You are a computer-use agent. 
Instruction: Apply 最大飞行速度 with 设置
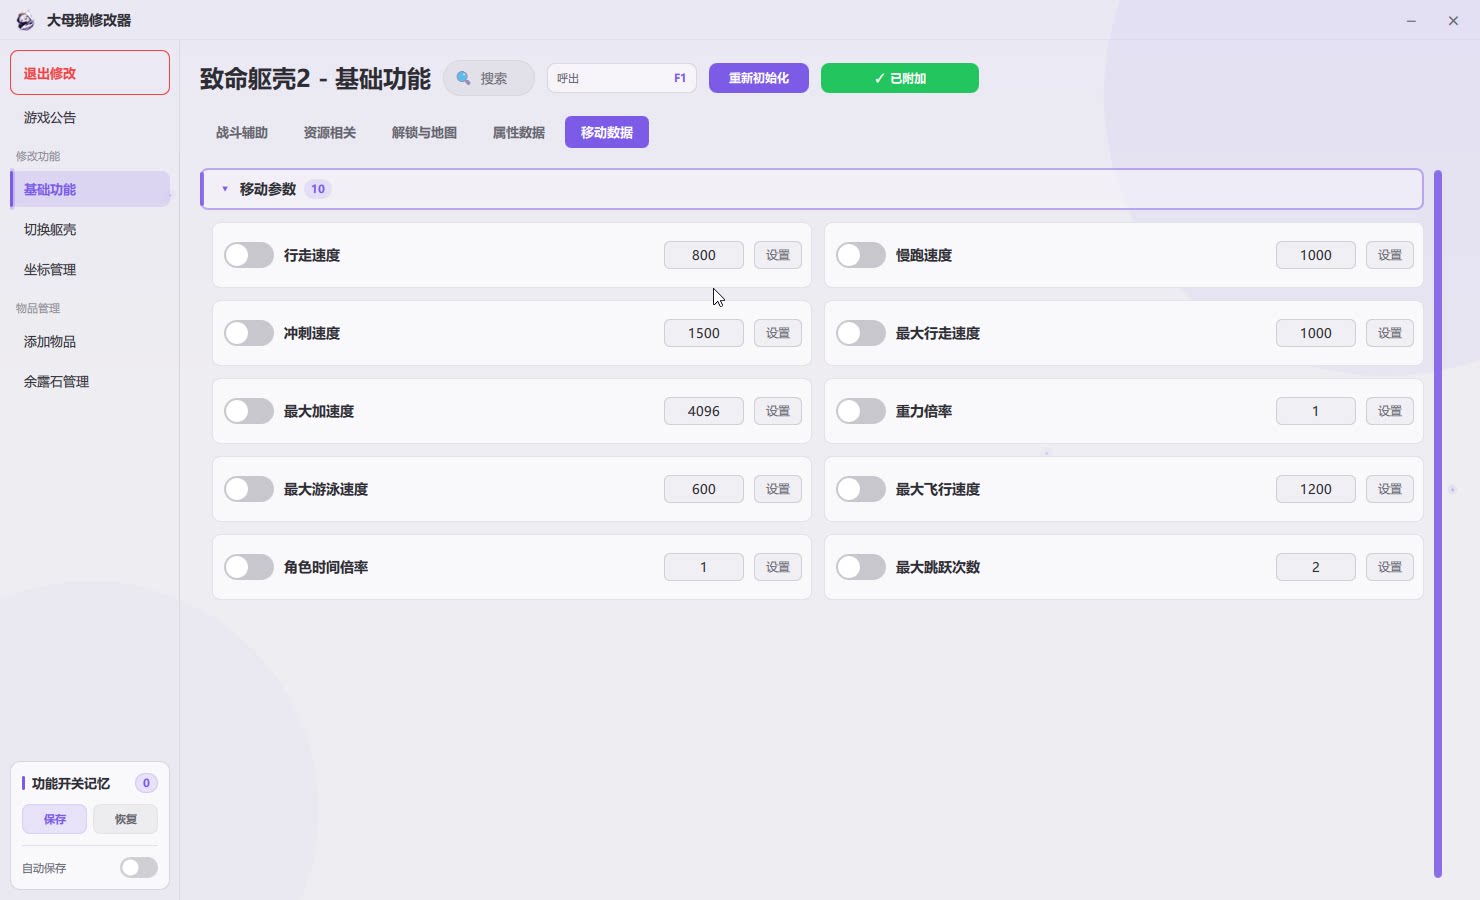[x=1390, y=489]
